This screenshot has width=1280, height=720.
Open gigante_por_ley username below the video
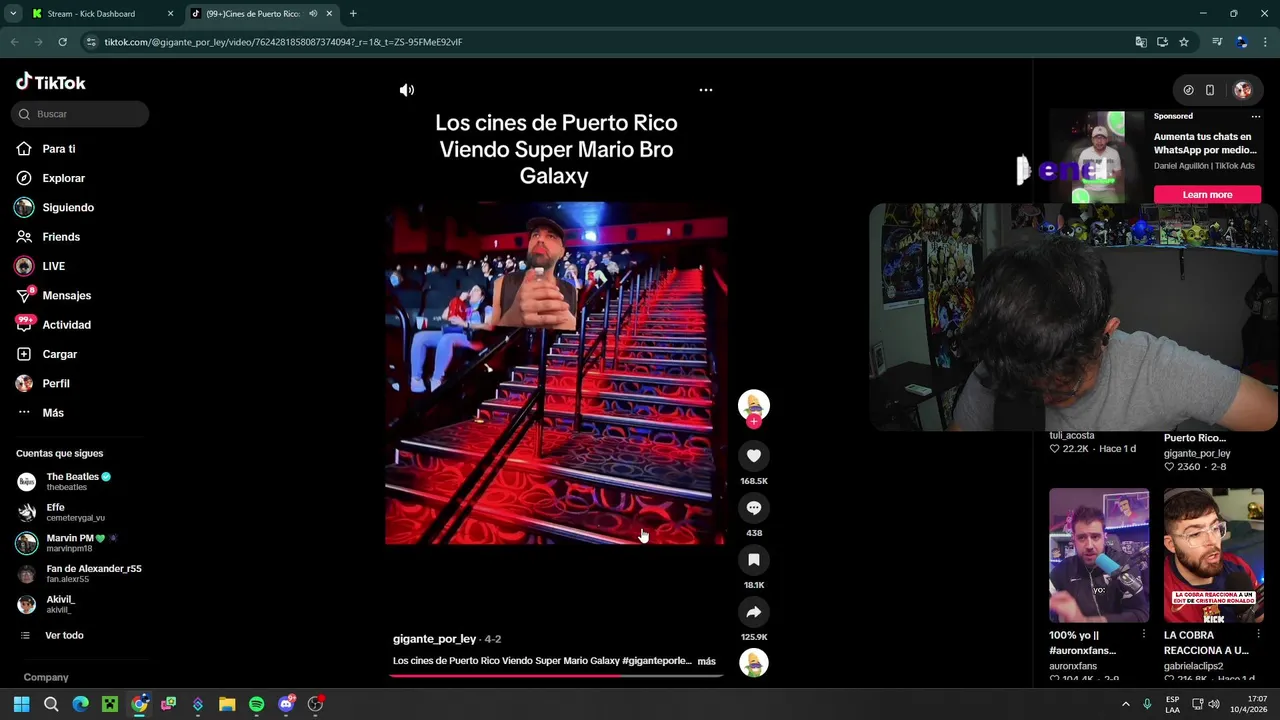pos(434,639)
